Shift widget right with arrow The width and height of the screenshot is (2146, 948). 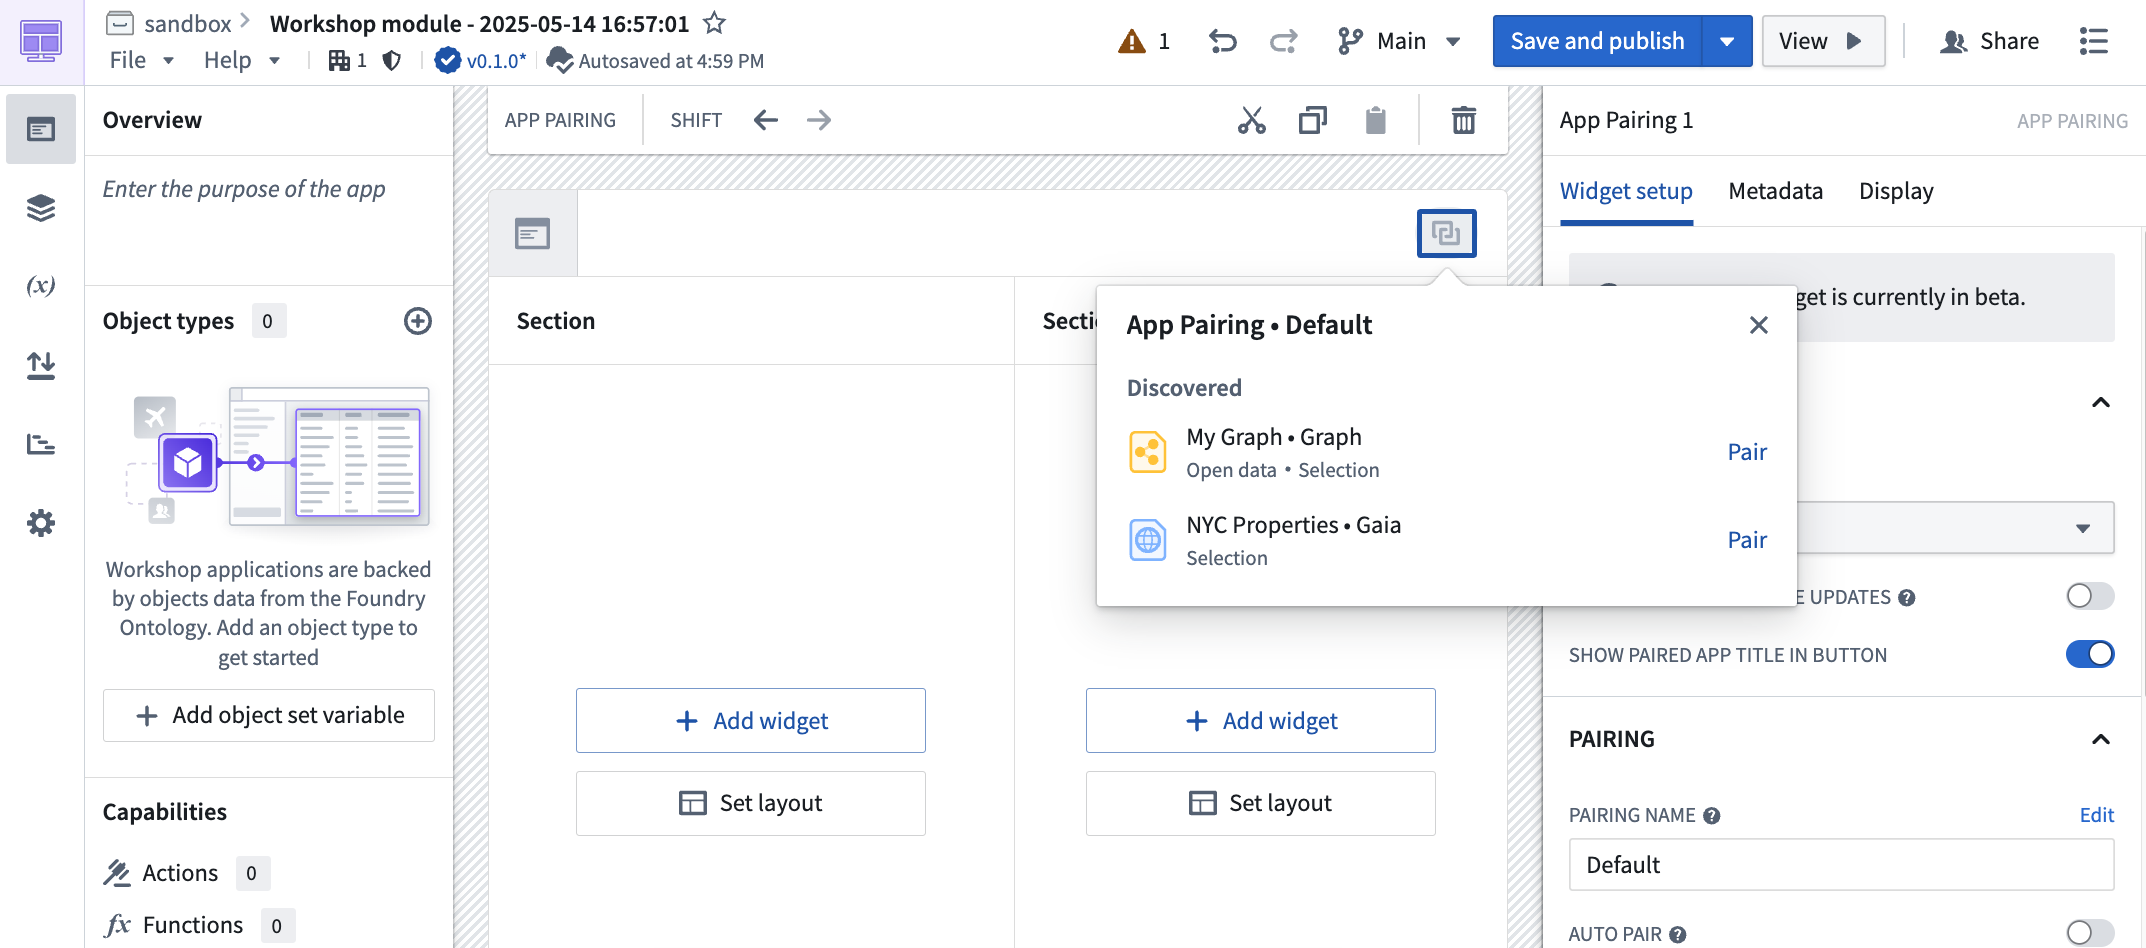click(x=819, y=120)
